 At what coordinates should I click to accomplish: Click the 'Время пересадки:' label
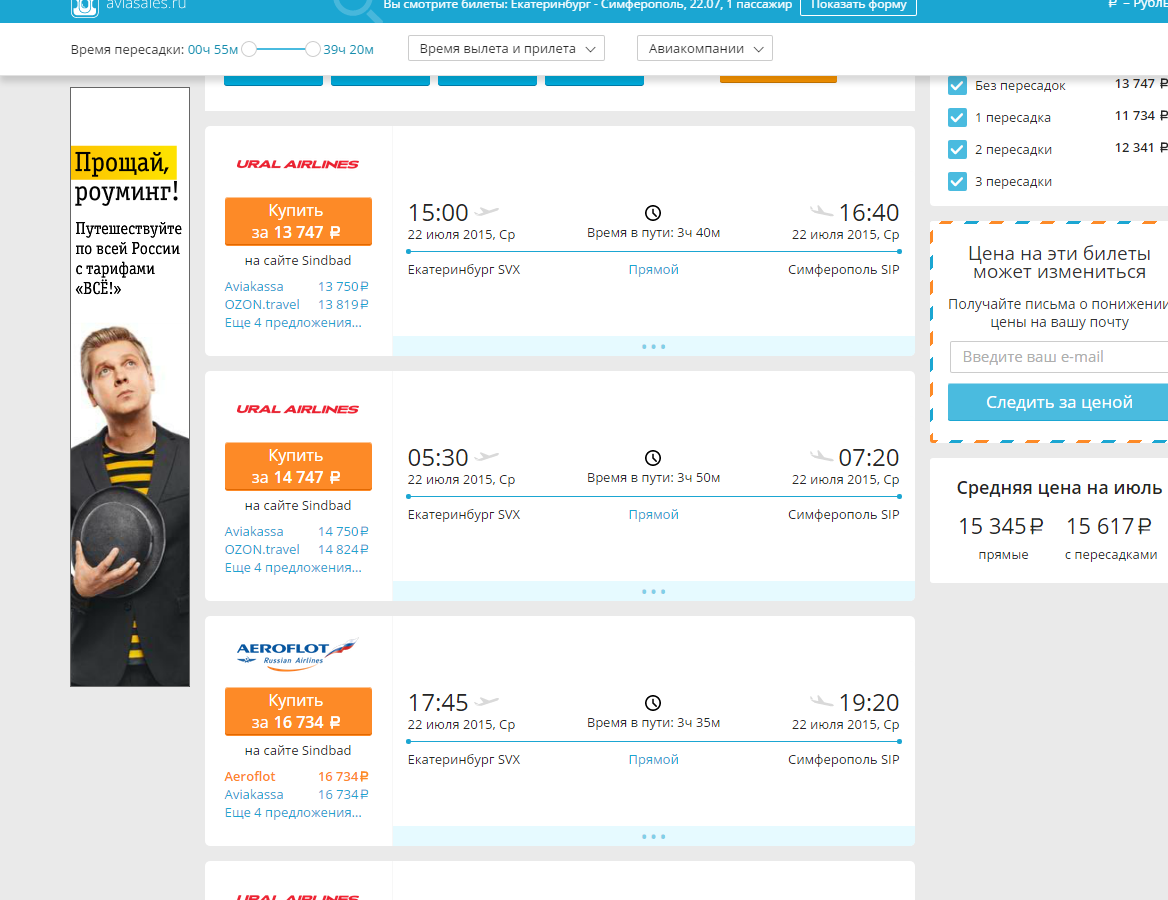pyautogui.click(x=127, y=50)
